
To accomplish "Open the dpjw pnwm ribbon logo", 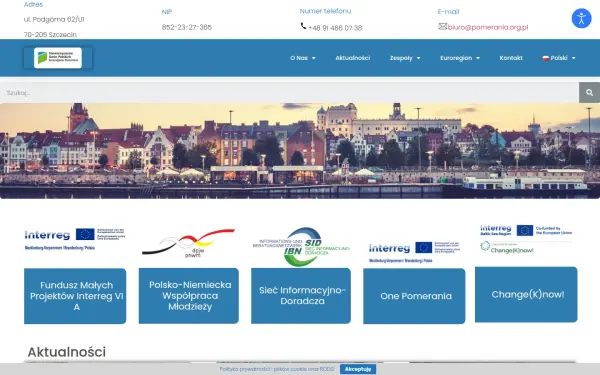I will [188, 243].
